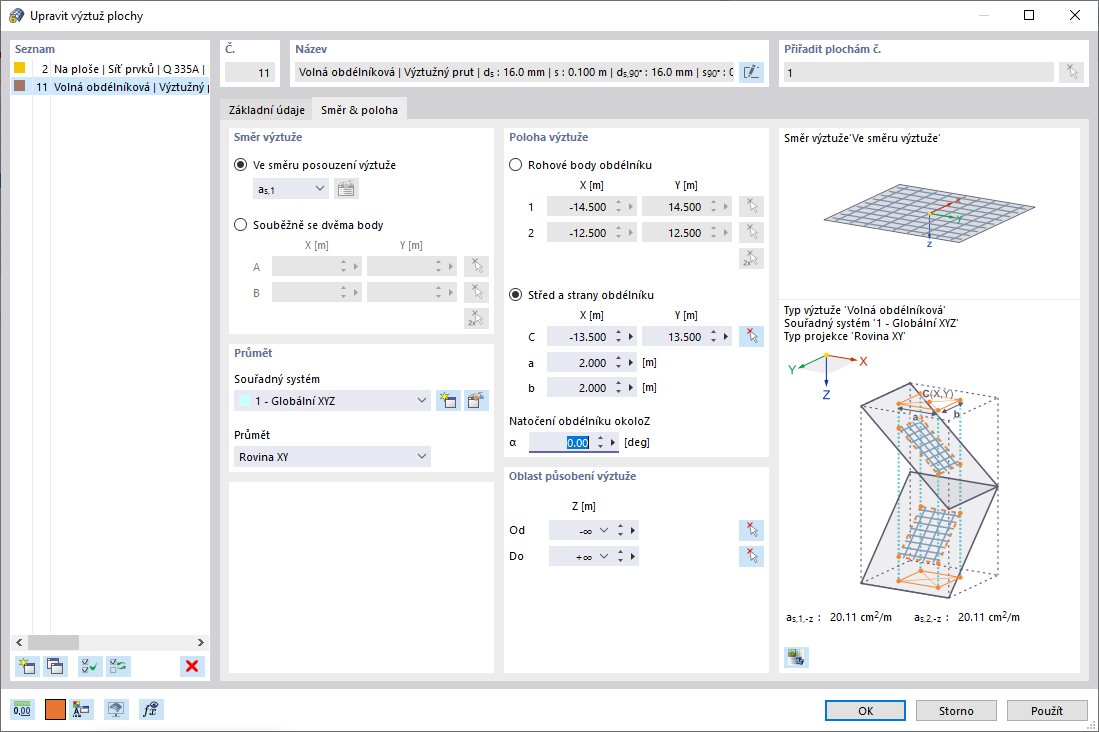Image resolution: width=1099 pixels, height=732 pixels.
Task: Click the pick icon for point A row
Action: pos(477,266)
